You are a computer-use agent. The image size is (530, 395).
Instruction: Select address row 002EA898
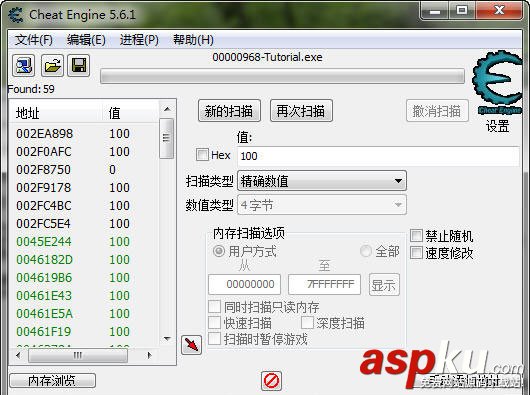pos(85,133)
